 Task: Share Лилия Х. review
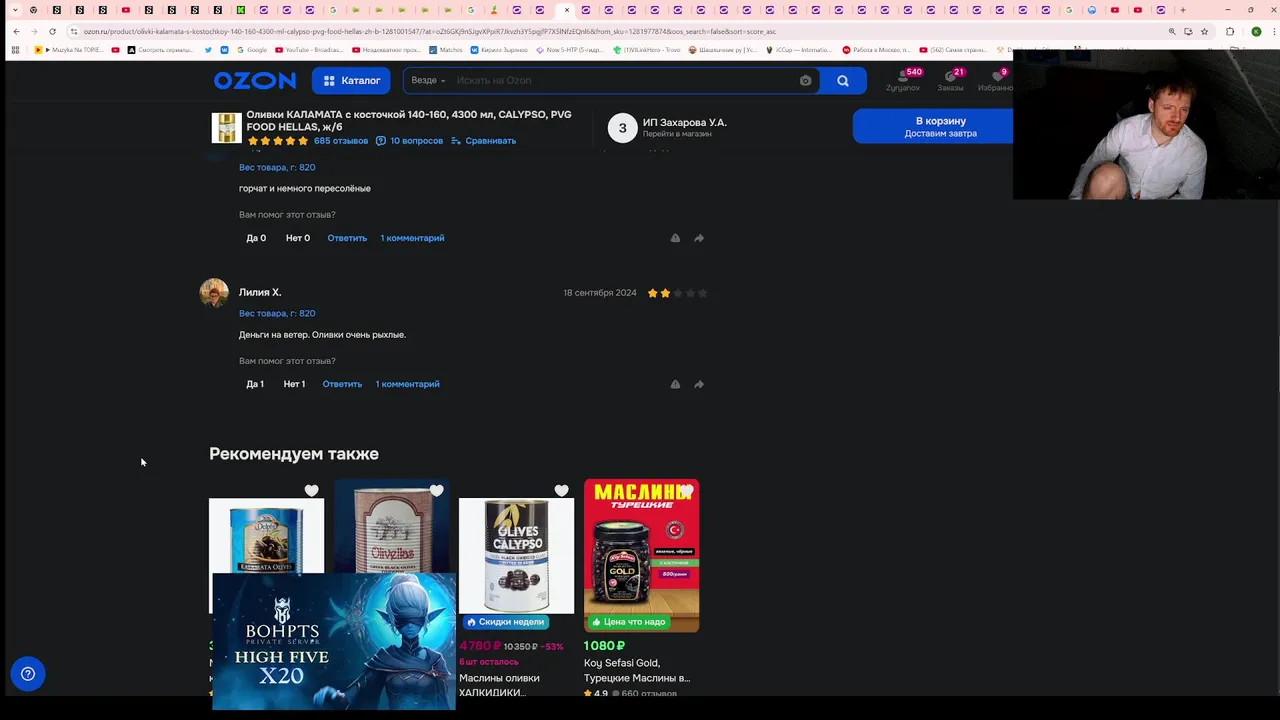click(x=699, y=384)
